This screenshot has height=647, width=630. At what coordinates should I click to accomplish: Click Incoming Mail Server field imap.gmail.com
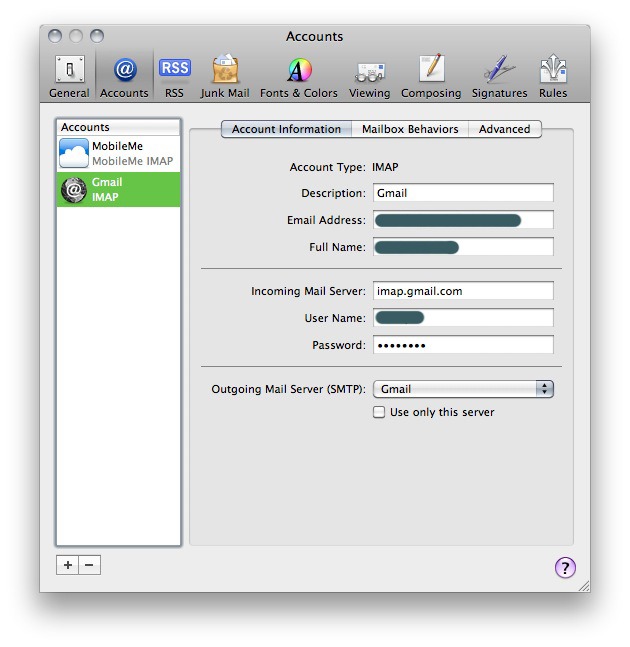[463, 291]
